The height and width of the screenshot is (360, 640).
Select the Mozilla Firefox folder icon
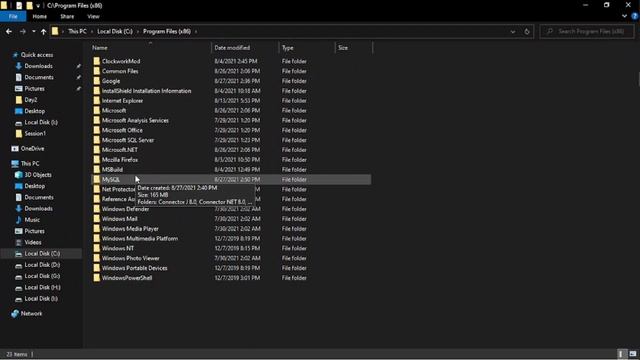click(x=96, y=160)
